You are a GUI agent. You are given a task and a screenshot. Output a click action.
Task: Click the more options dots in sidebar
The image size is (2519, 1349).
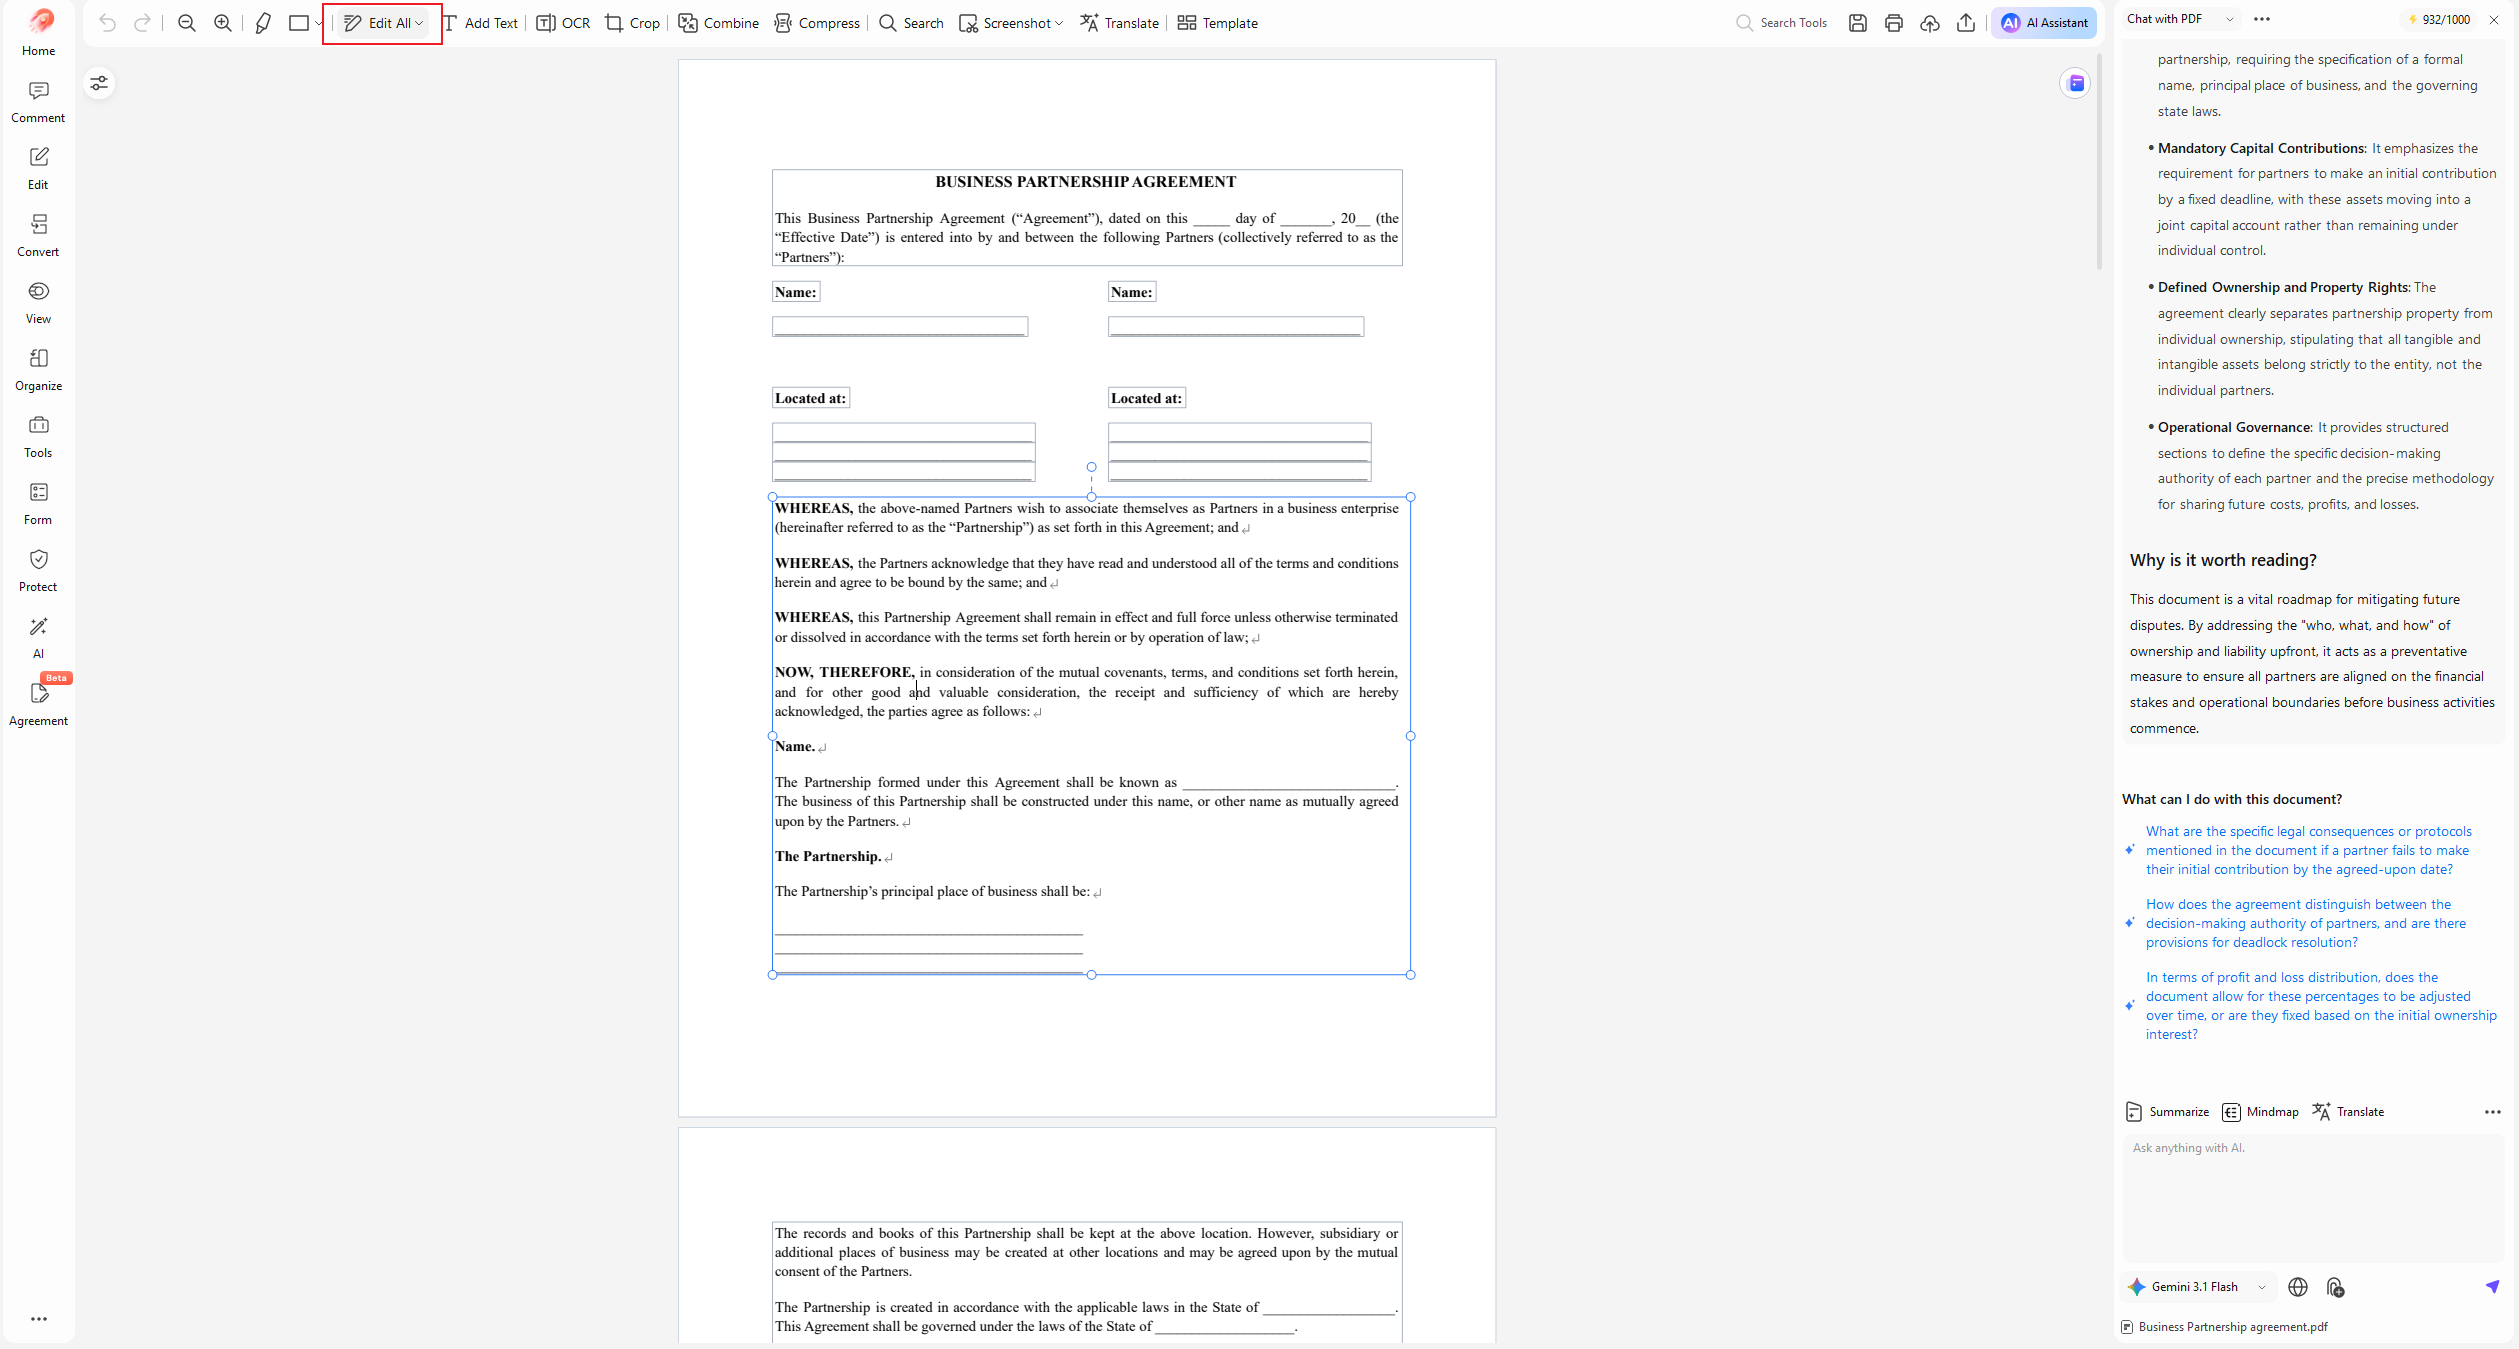39,1319
